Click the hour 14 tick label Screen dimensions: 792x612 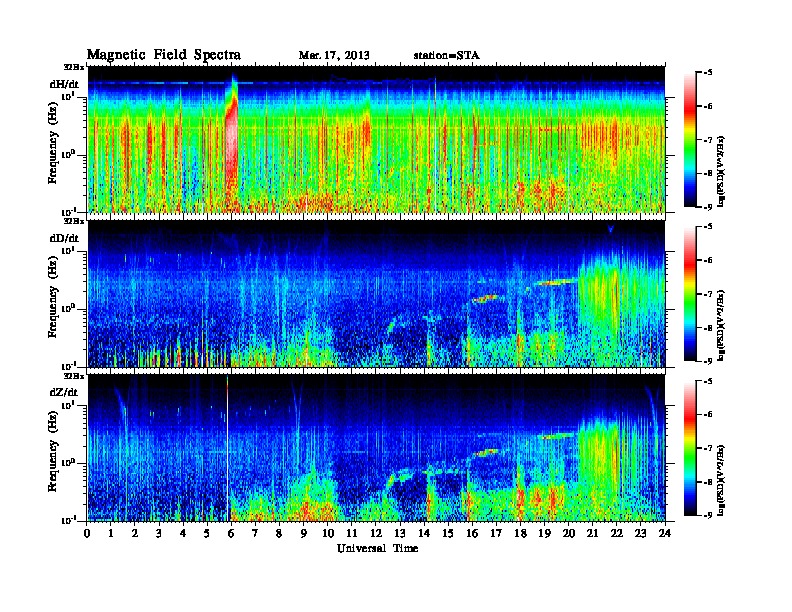(424, 533)
